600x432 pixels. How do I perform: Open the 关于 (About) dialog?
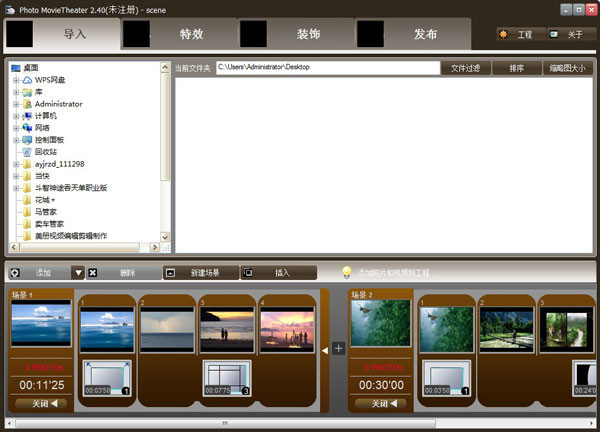[567, 34]
